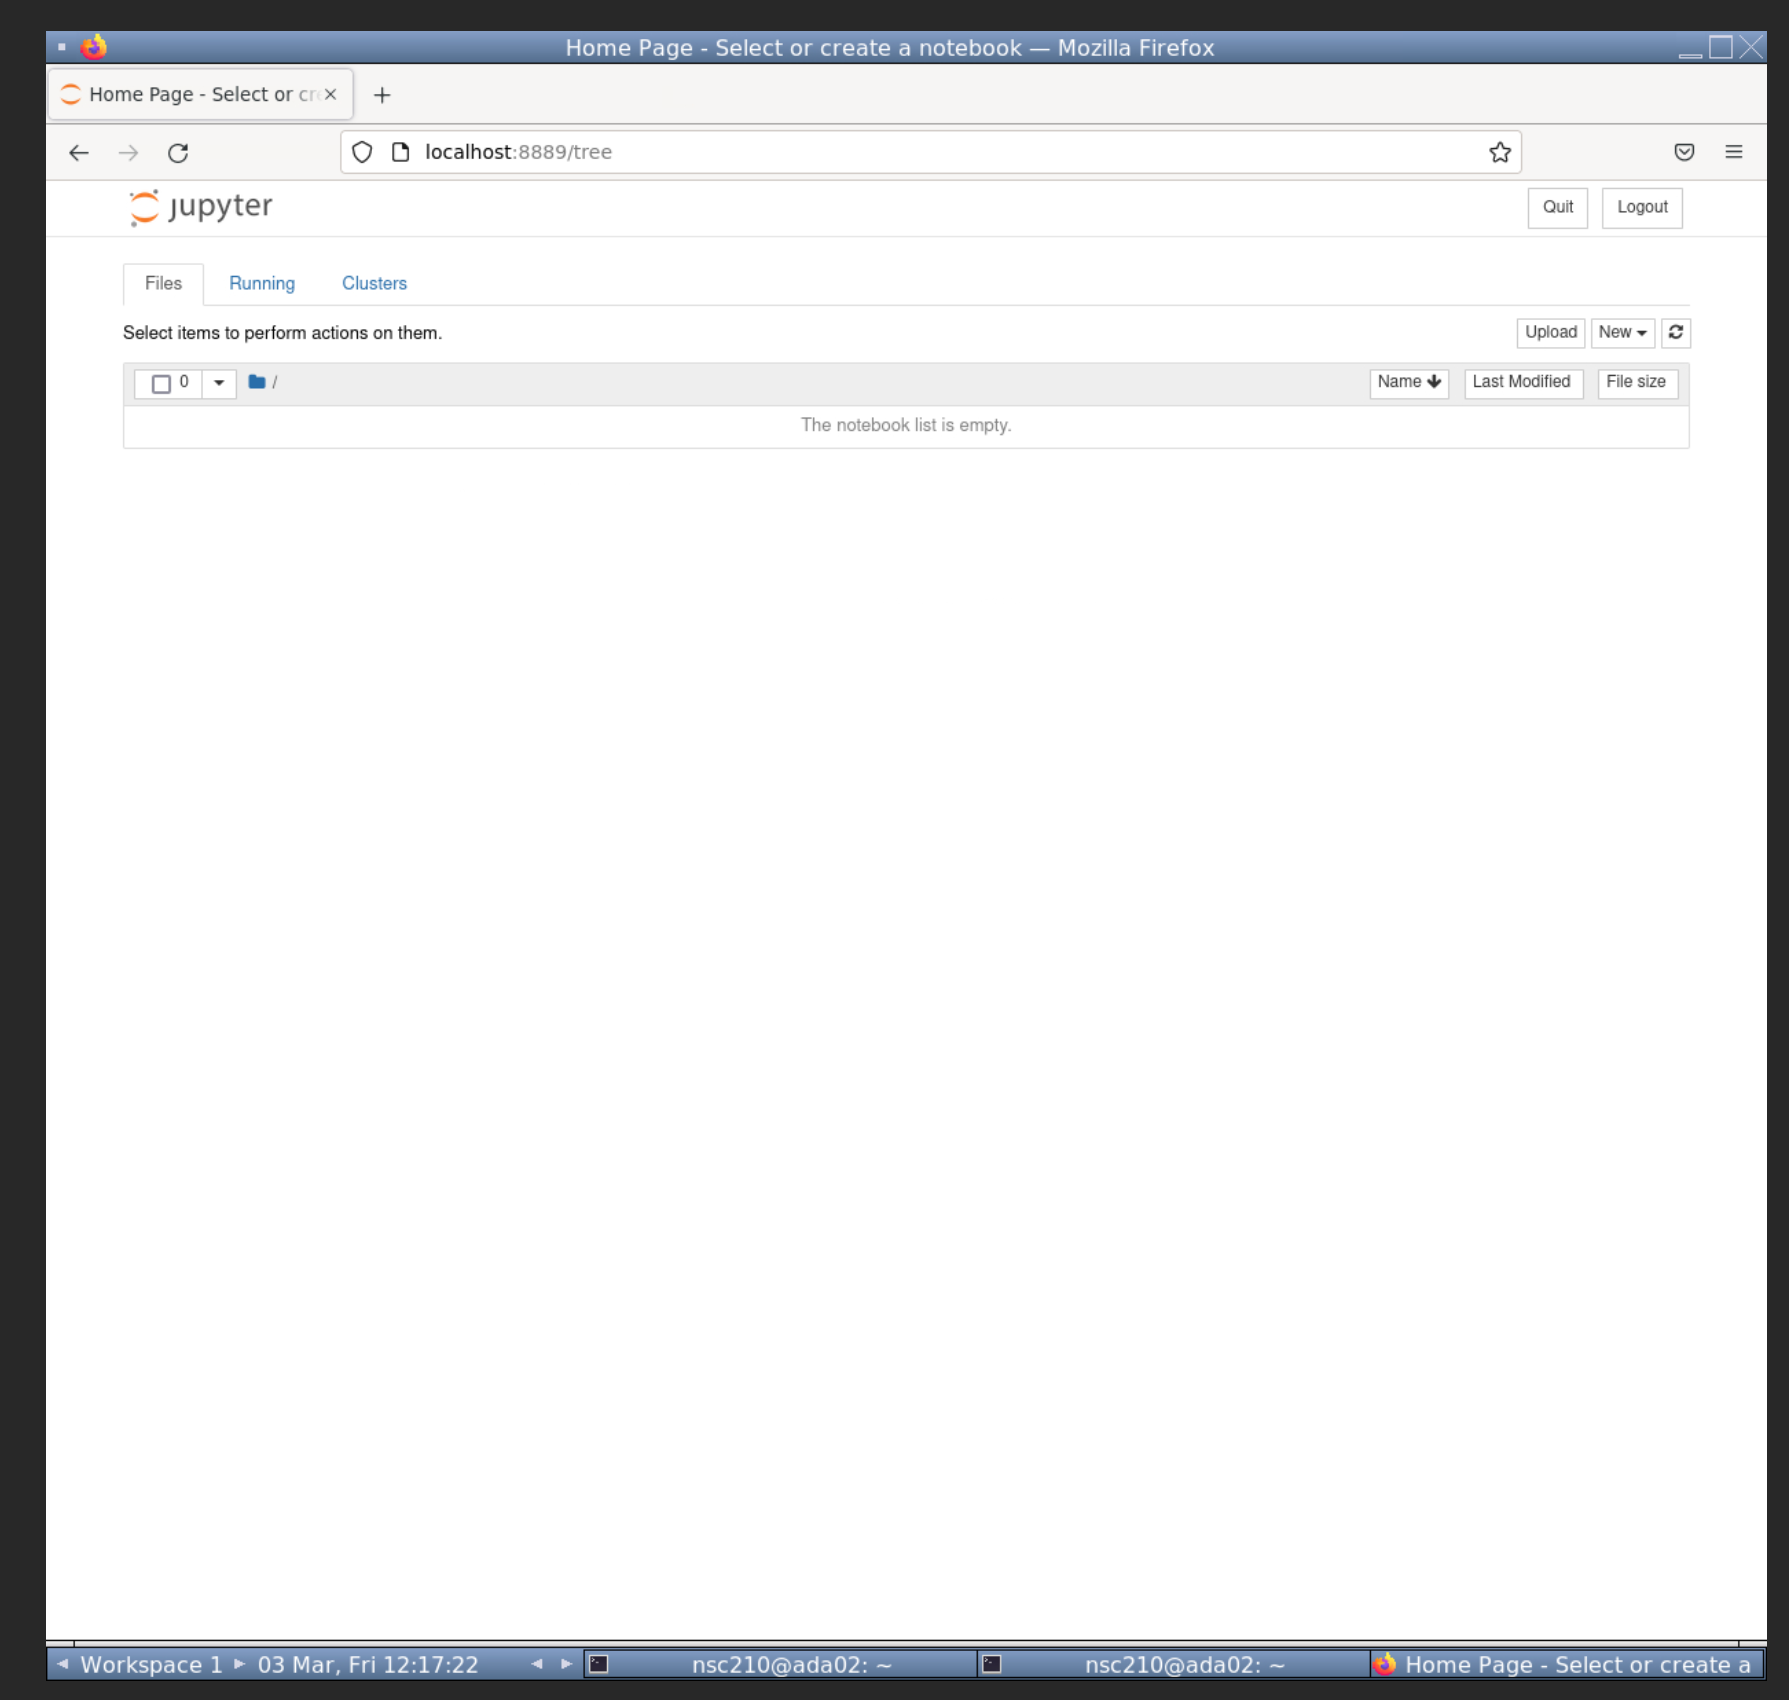Screen dimensions: 1789x1700
Task: Tick the select-all items checkbox
Action: [x=161, y=384]
